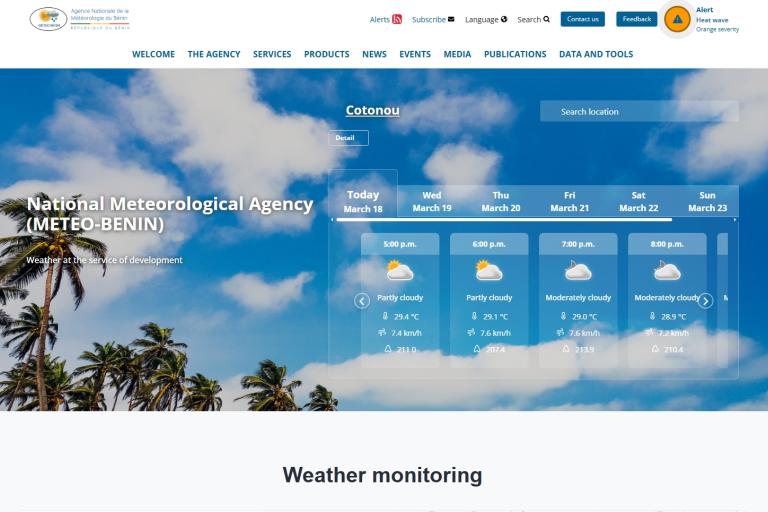Select the Sun March 23 tab
Image resolution: width=768 pixels, height=512 pixels.
[707, 201]
